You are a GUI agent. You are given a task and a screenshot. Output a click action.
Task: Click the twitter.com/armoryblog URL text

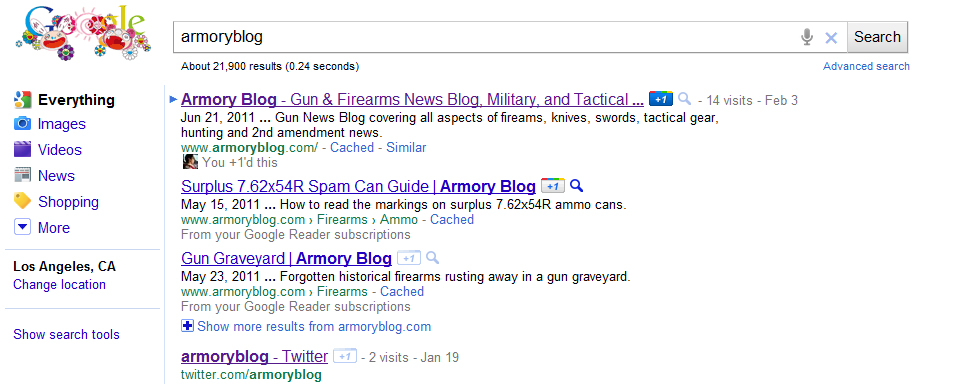pyautogui.click(x=251, y=375)
